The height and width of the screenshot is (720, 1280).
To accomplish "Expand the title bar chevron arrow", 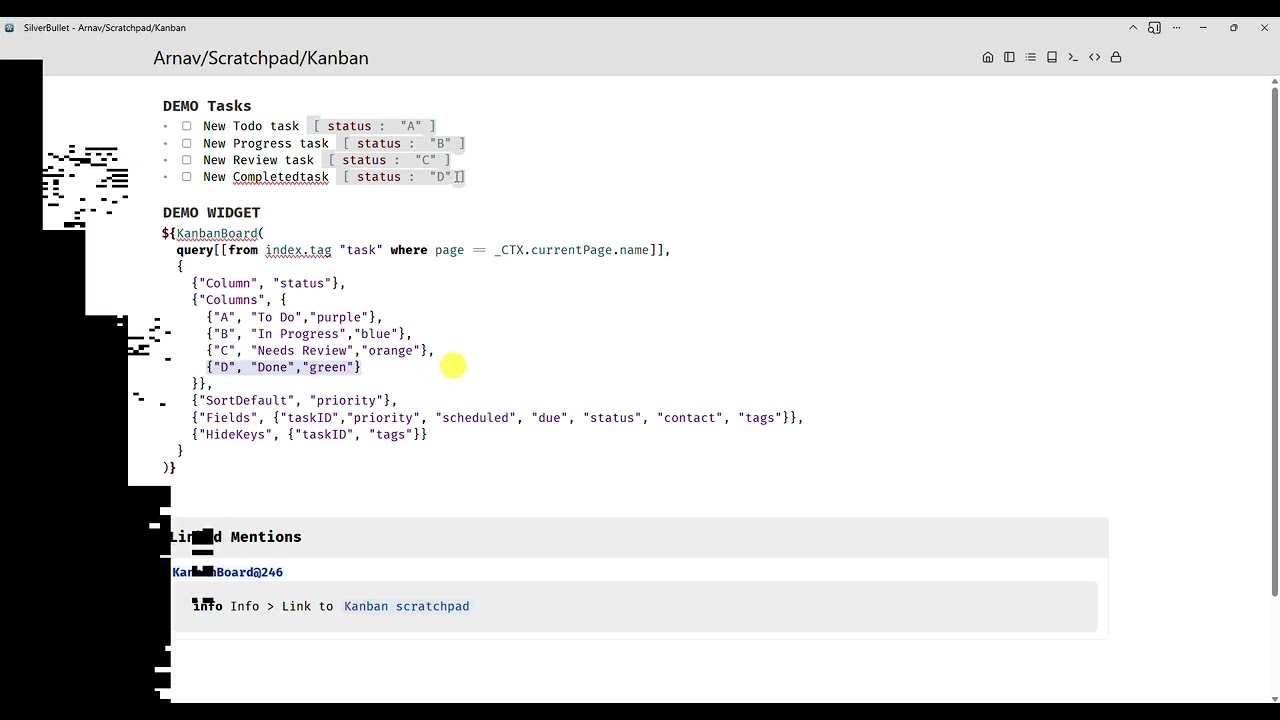I will (x=1133, y=28).
